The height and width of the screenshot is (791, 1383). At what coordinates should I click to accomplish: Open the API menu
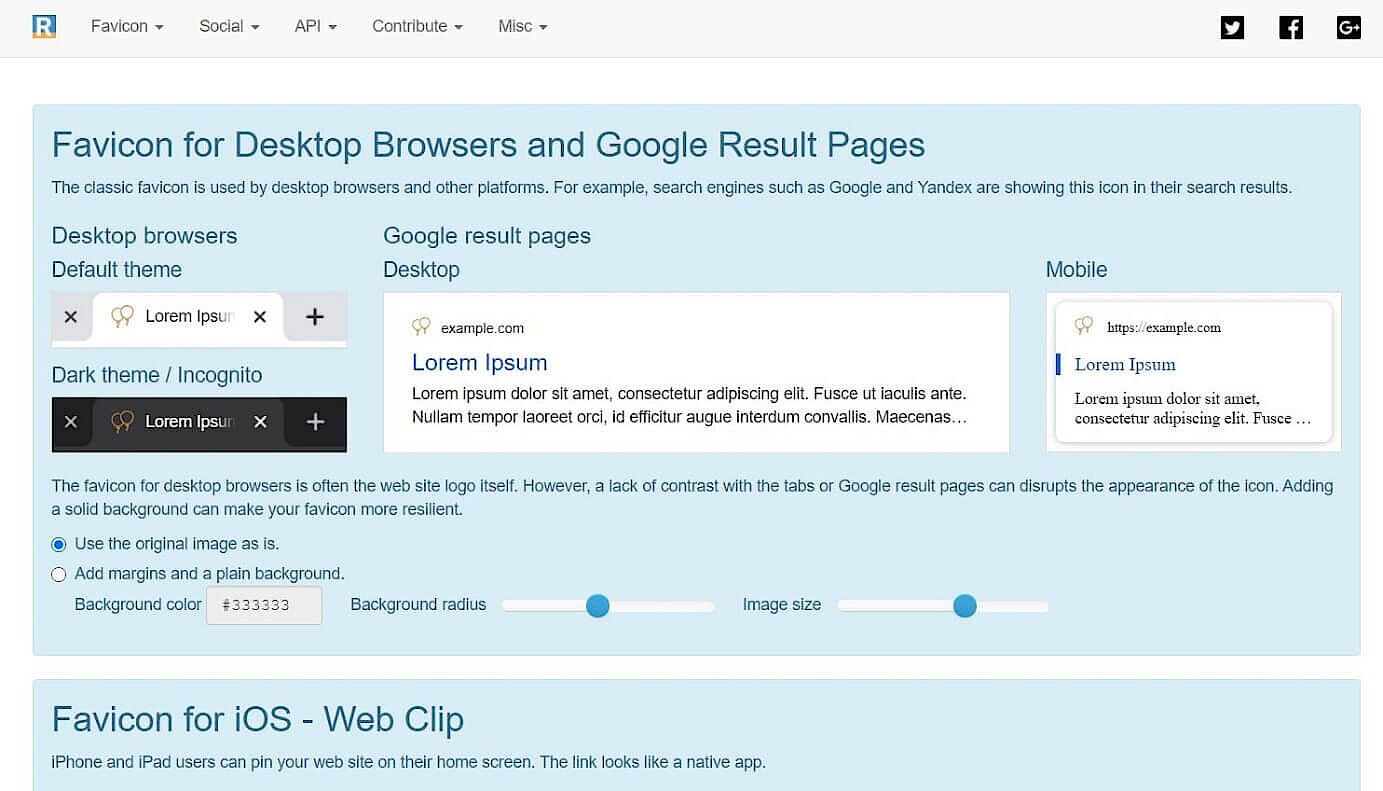click(315, 26)
